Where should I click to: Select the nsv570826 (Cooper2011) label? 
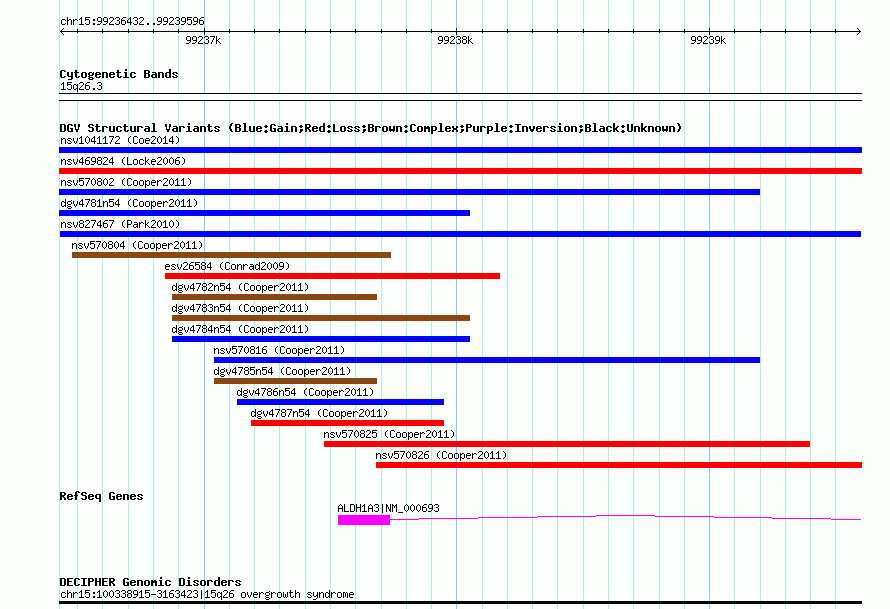[x=441, y=455]
